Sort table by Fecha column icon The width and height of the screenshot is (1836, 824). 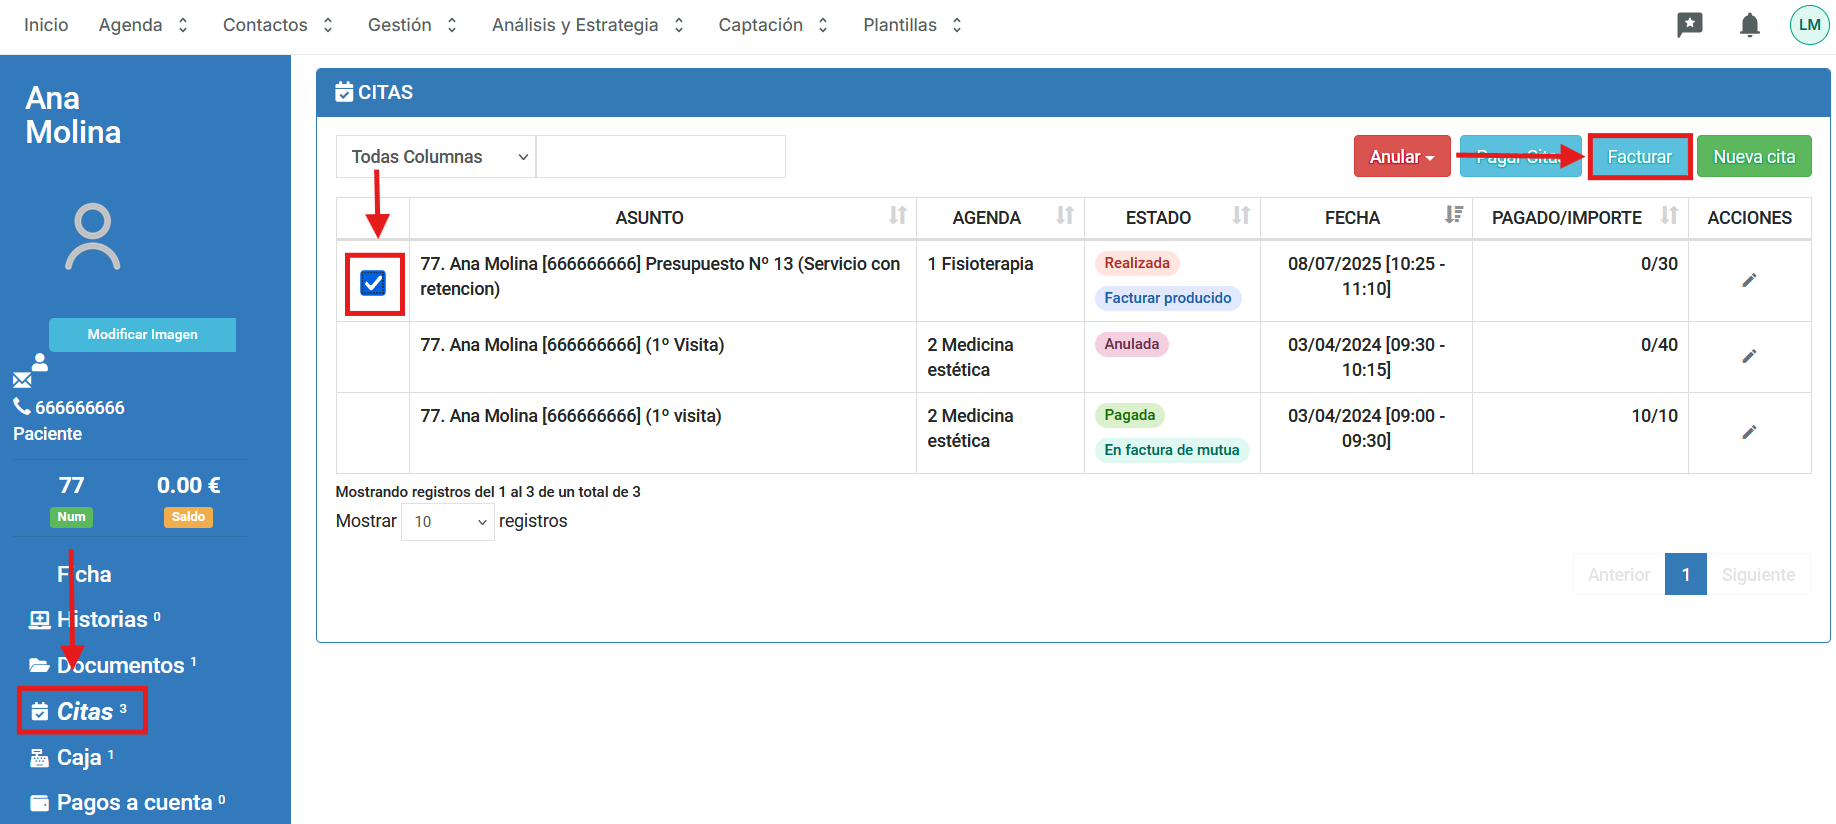(1453, 216)
